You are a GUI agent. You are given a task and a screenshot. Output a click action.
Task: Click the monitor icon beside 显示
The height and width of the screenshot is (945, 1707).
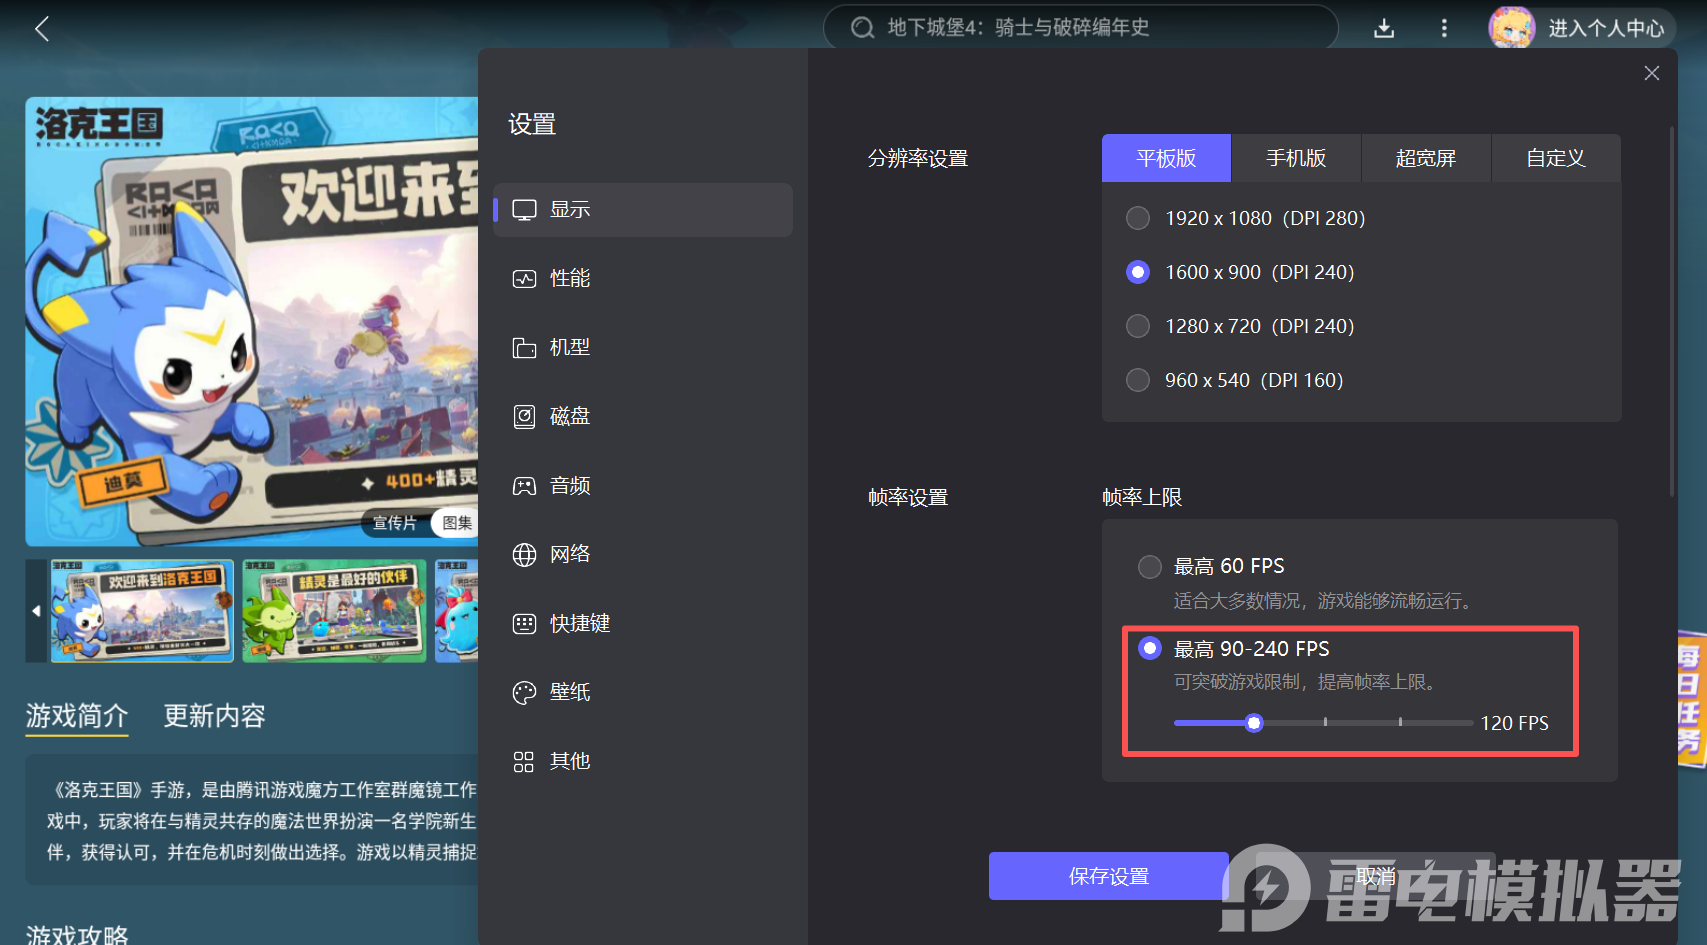525,210
